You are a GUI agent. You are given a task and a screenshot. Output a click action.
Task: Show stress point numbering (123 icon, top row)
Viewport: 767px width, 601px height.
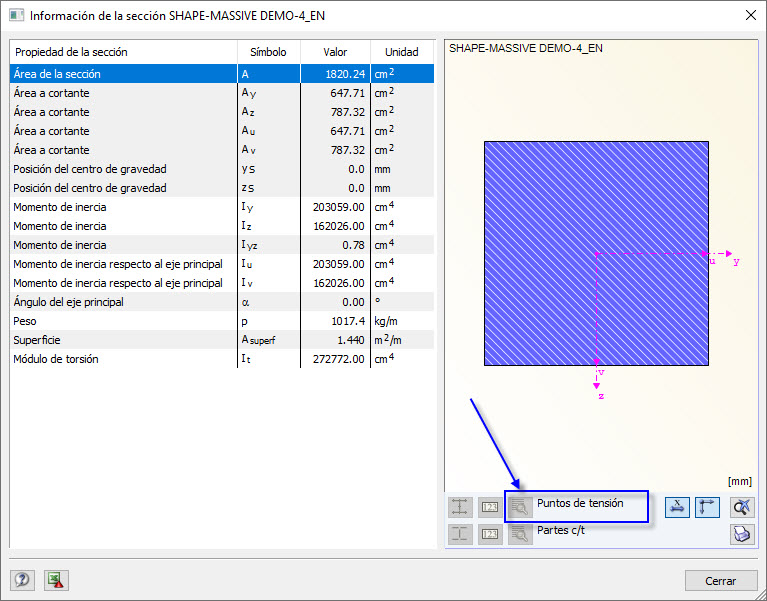(490, 507)
